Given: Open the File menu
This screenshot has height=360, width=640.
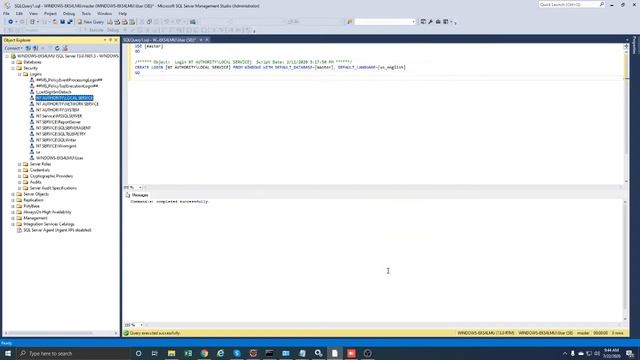Looking at the screenshot, I should coord(7,13).
